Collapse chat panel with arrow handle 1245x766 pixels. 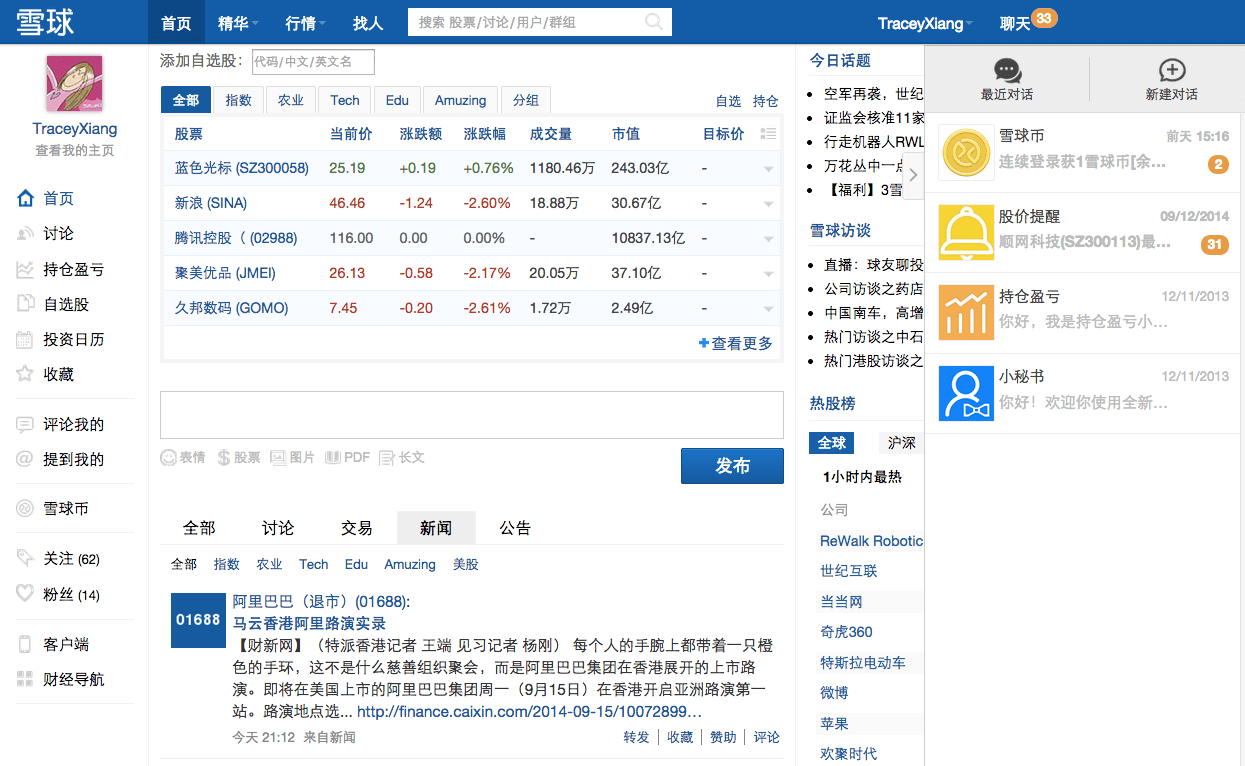point(913,174)
